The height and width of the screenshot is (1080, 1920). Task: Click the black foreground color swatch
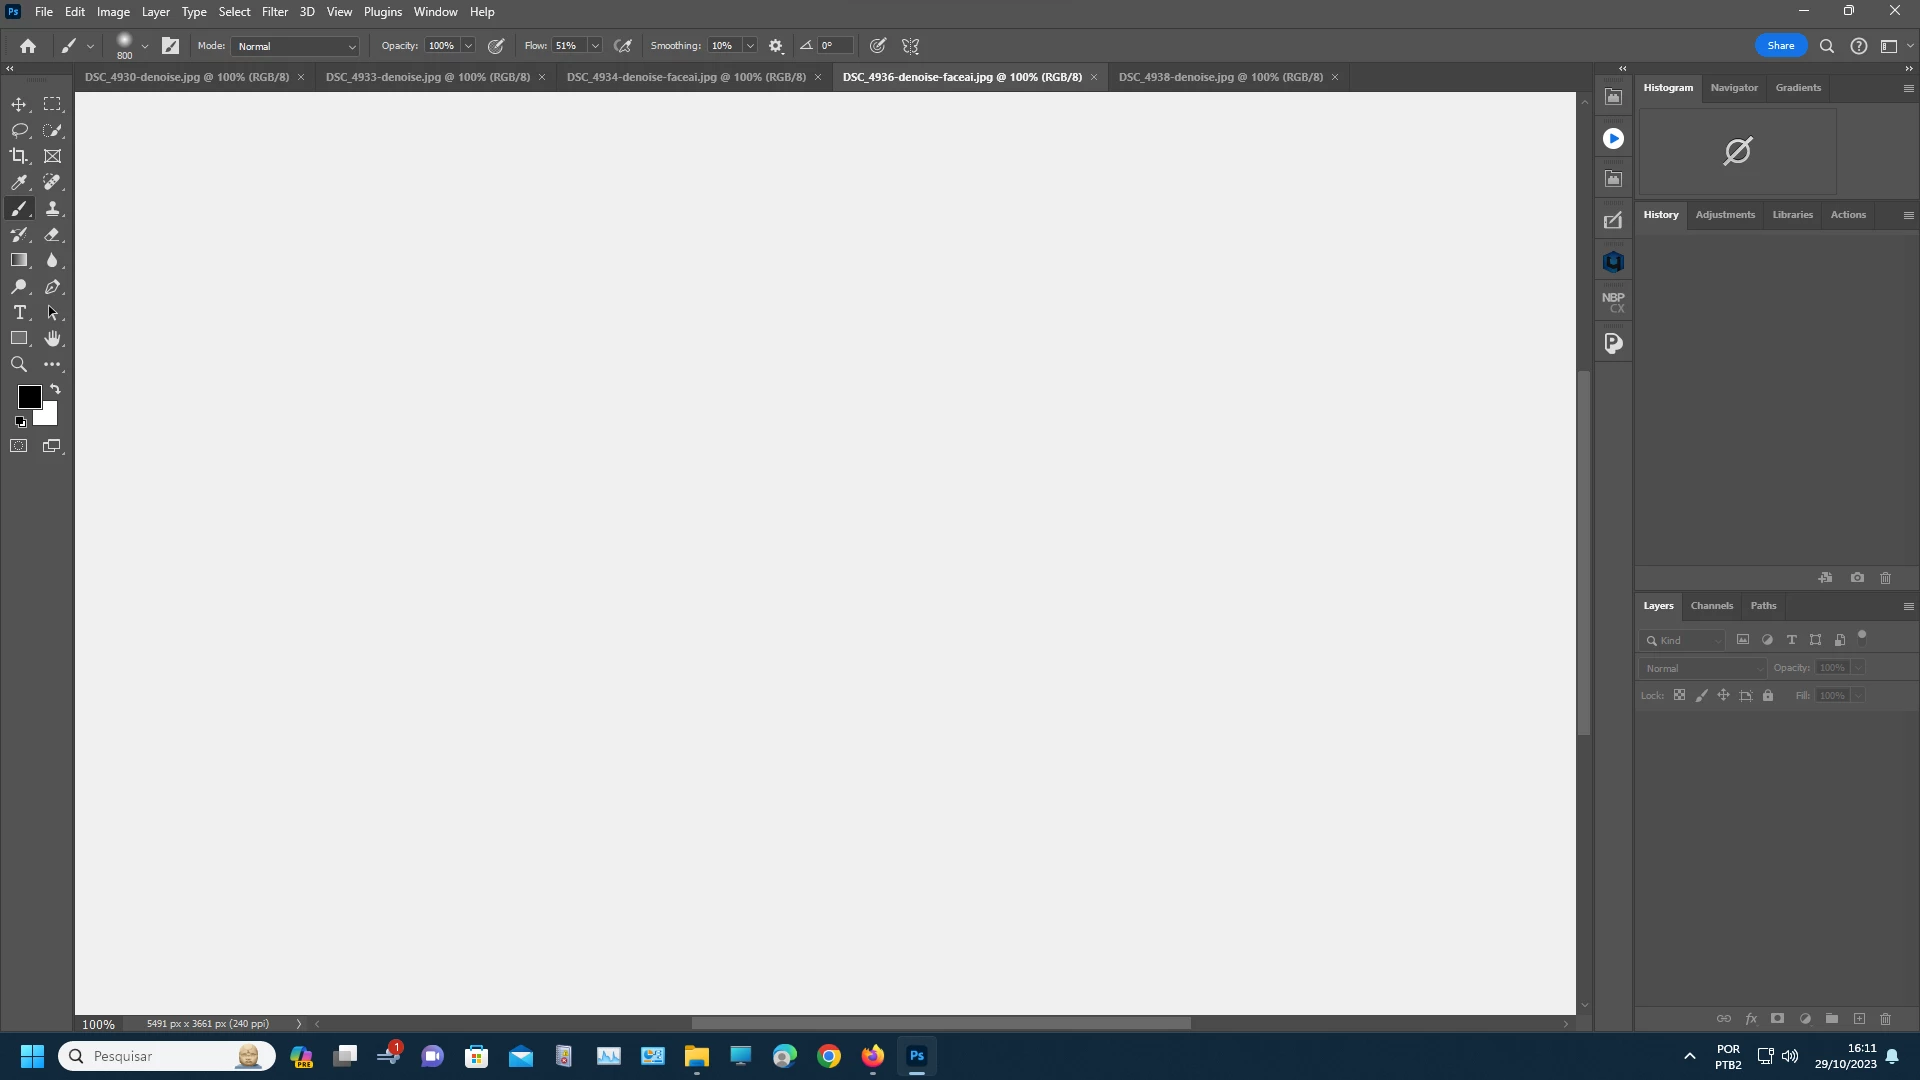pos(28,396)
